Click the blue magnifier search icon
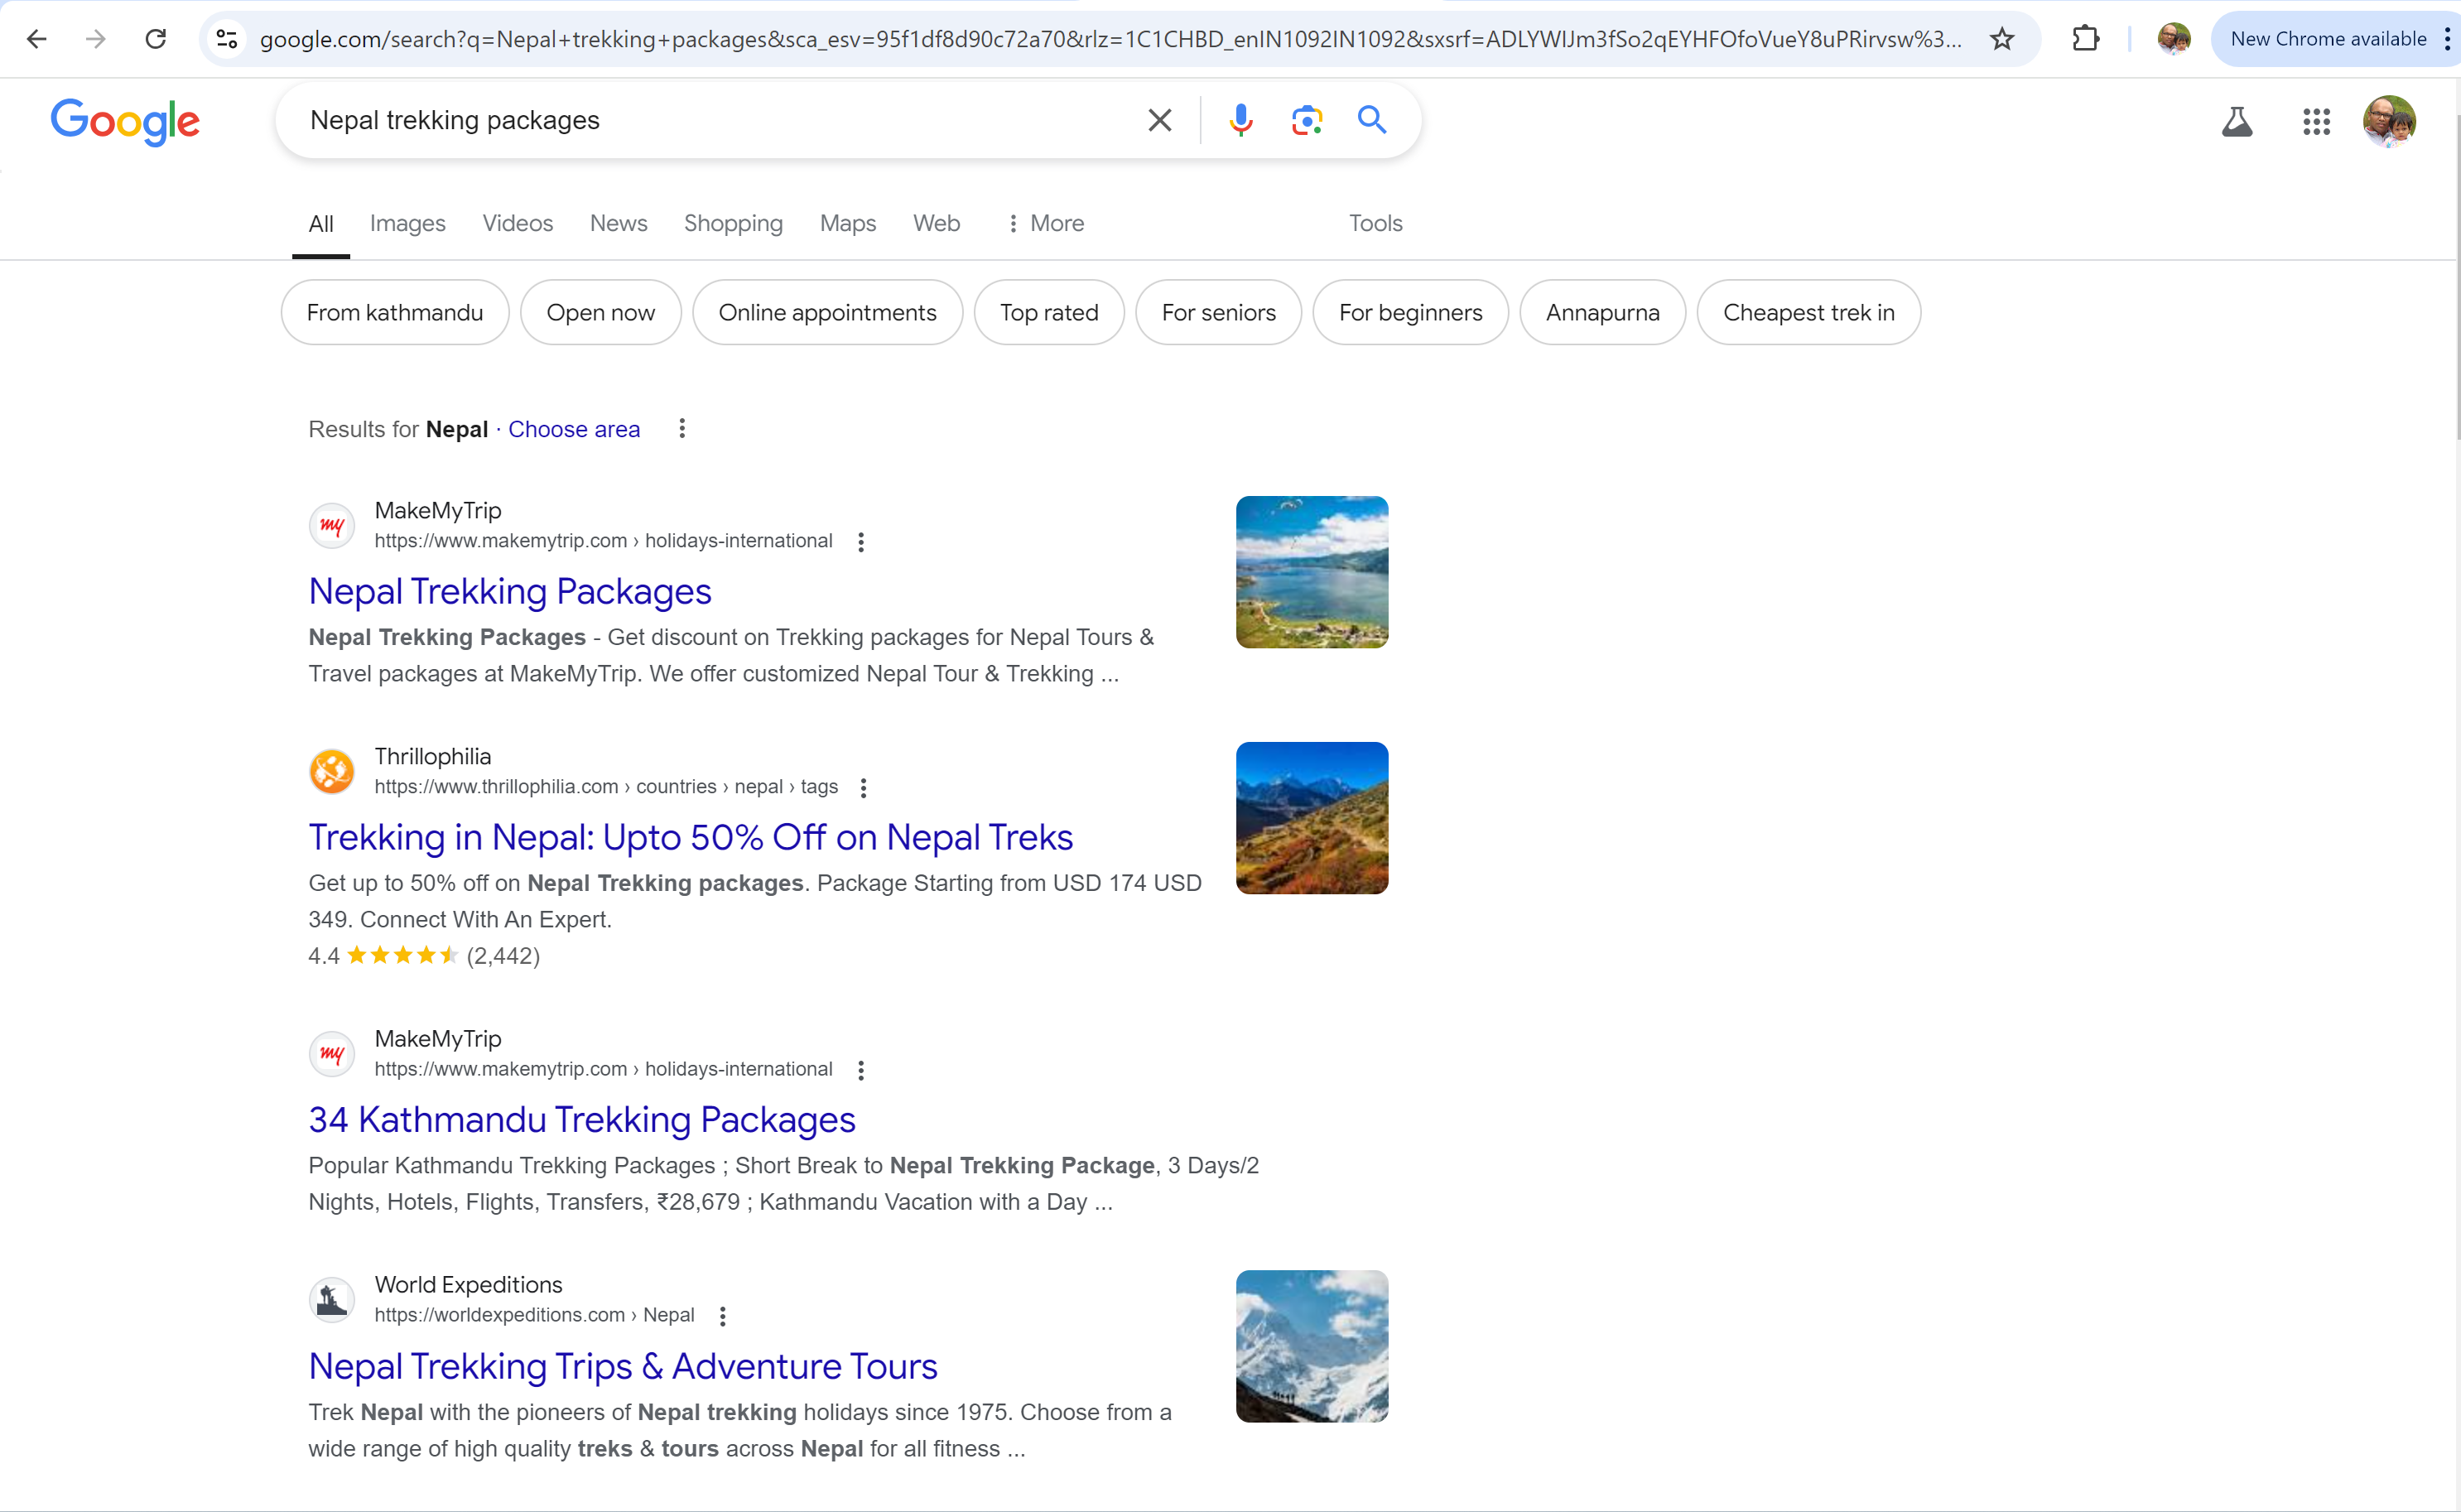Screen dimensions: 2461x1512 coord(1372,120)
